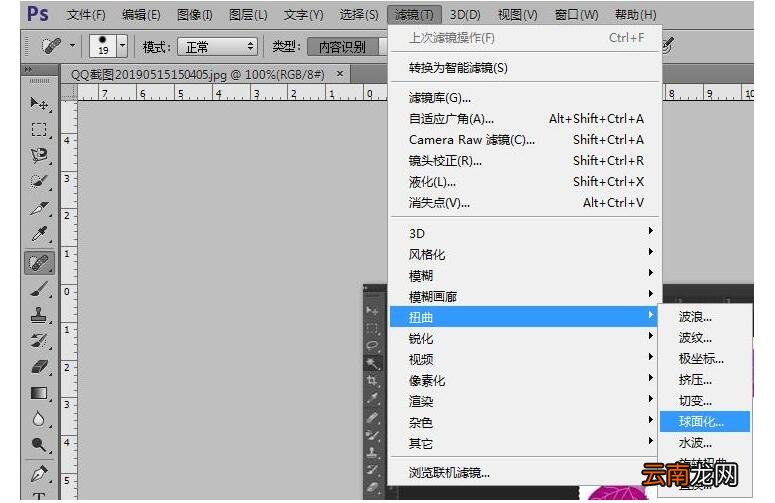
Task: Select the History Brush tool
Action: click(39, 341)
